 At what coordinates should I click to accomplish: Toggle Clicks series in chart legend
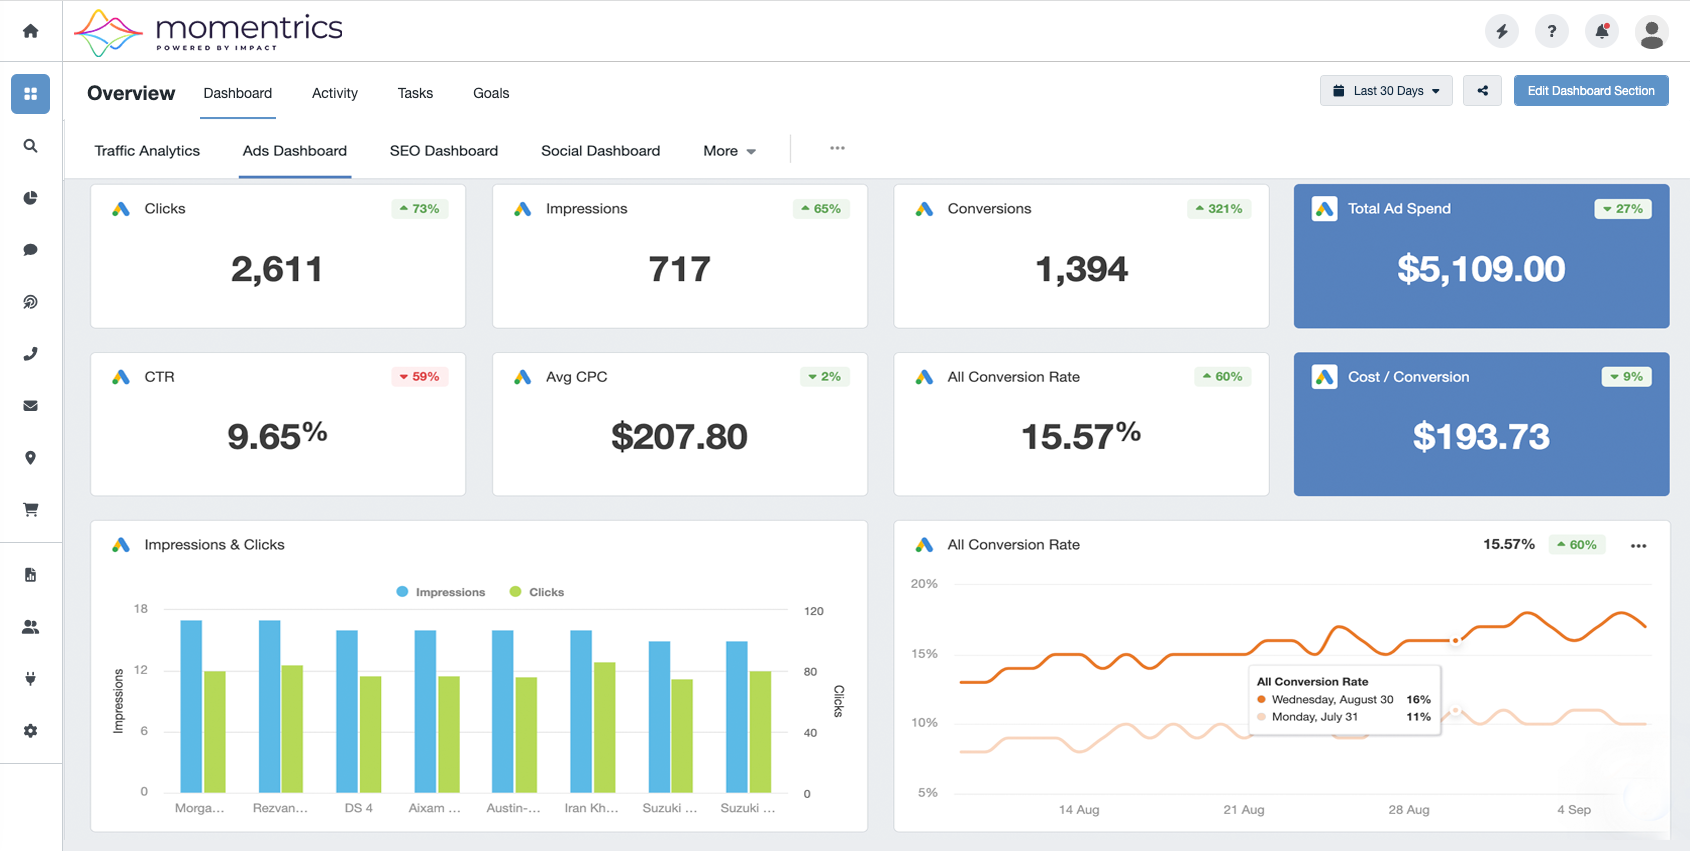537,592
